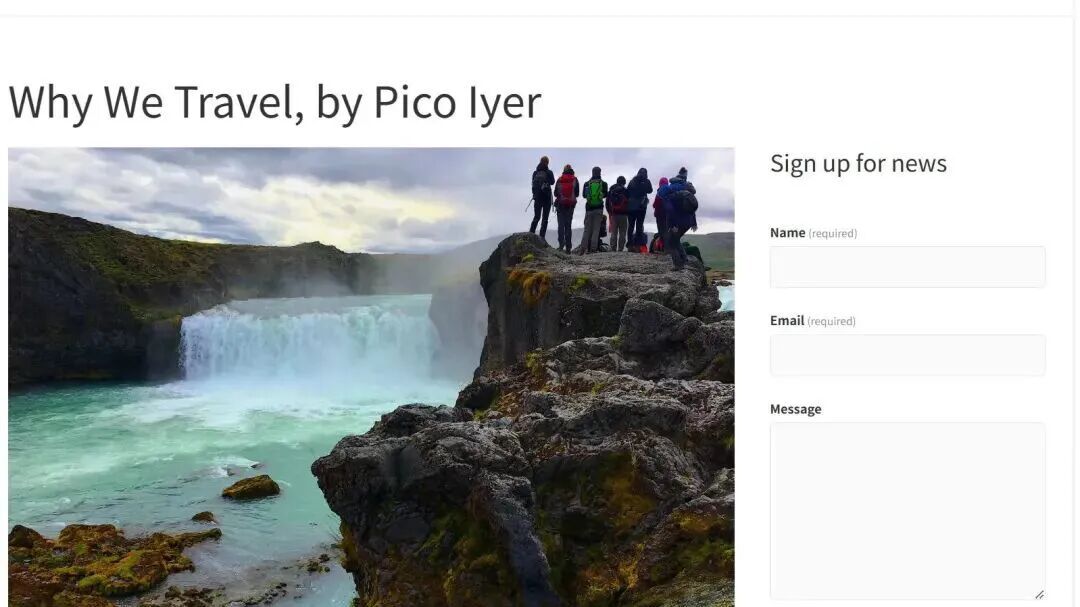This screenshot has width=1080, height=607.
Task: Click the mossy rock in the river
Action: (251, 487)
